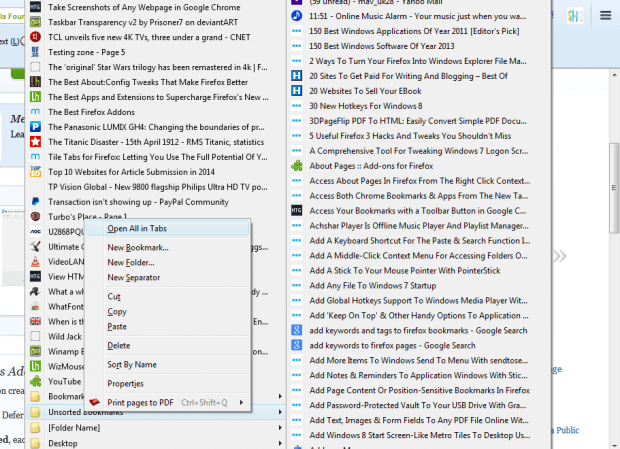This screenshot has width=620, height=449.
Task: Expand the Bookmarks folder arrow above Unsorted
Action: pyautogui.click(x=280, y=396)
